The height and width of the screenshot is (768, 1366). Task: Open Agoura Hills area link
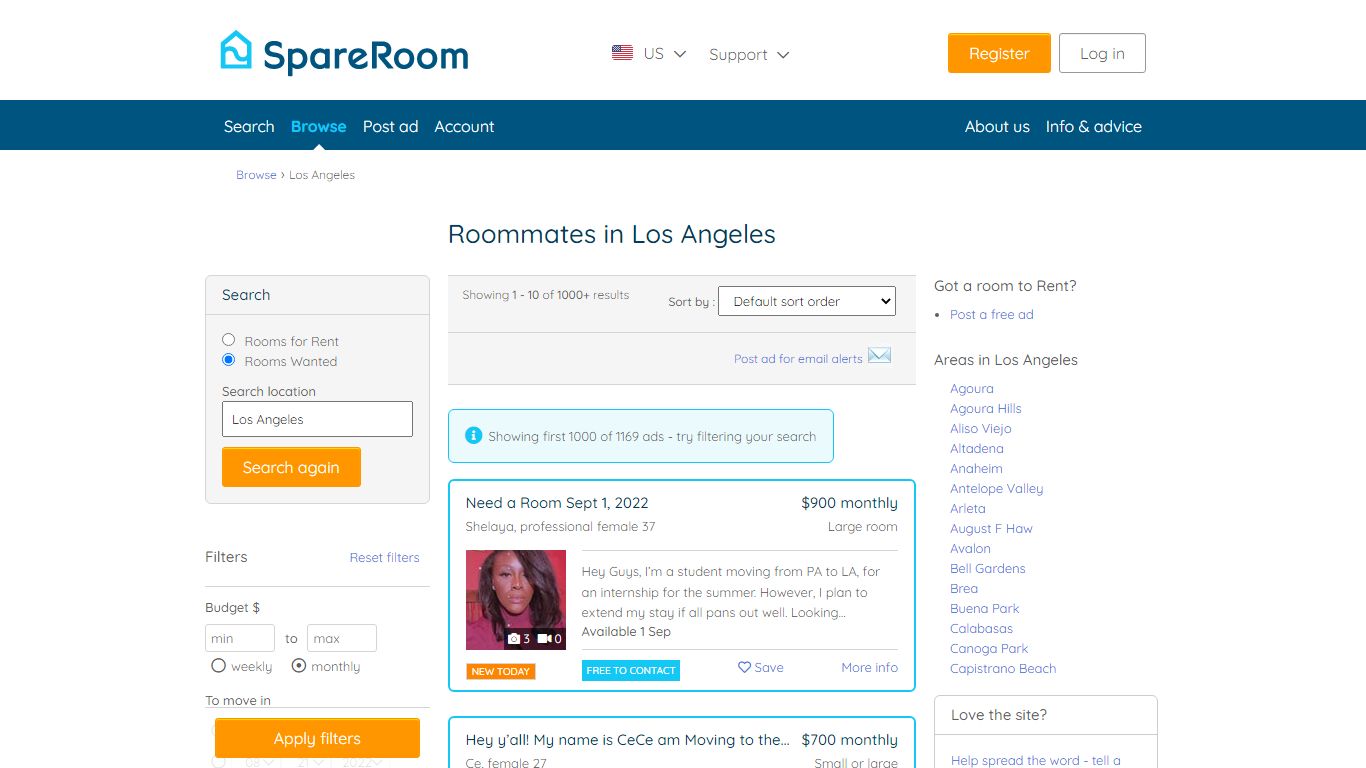coord(986,408)
